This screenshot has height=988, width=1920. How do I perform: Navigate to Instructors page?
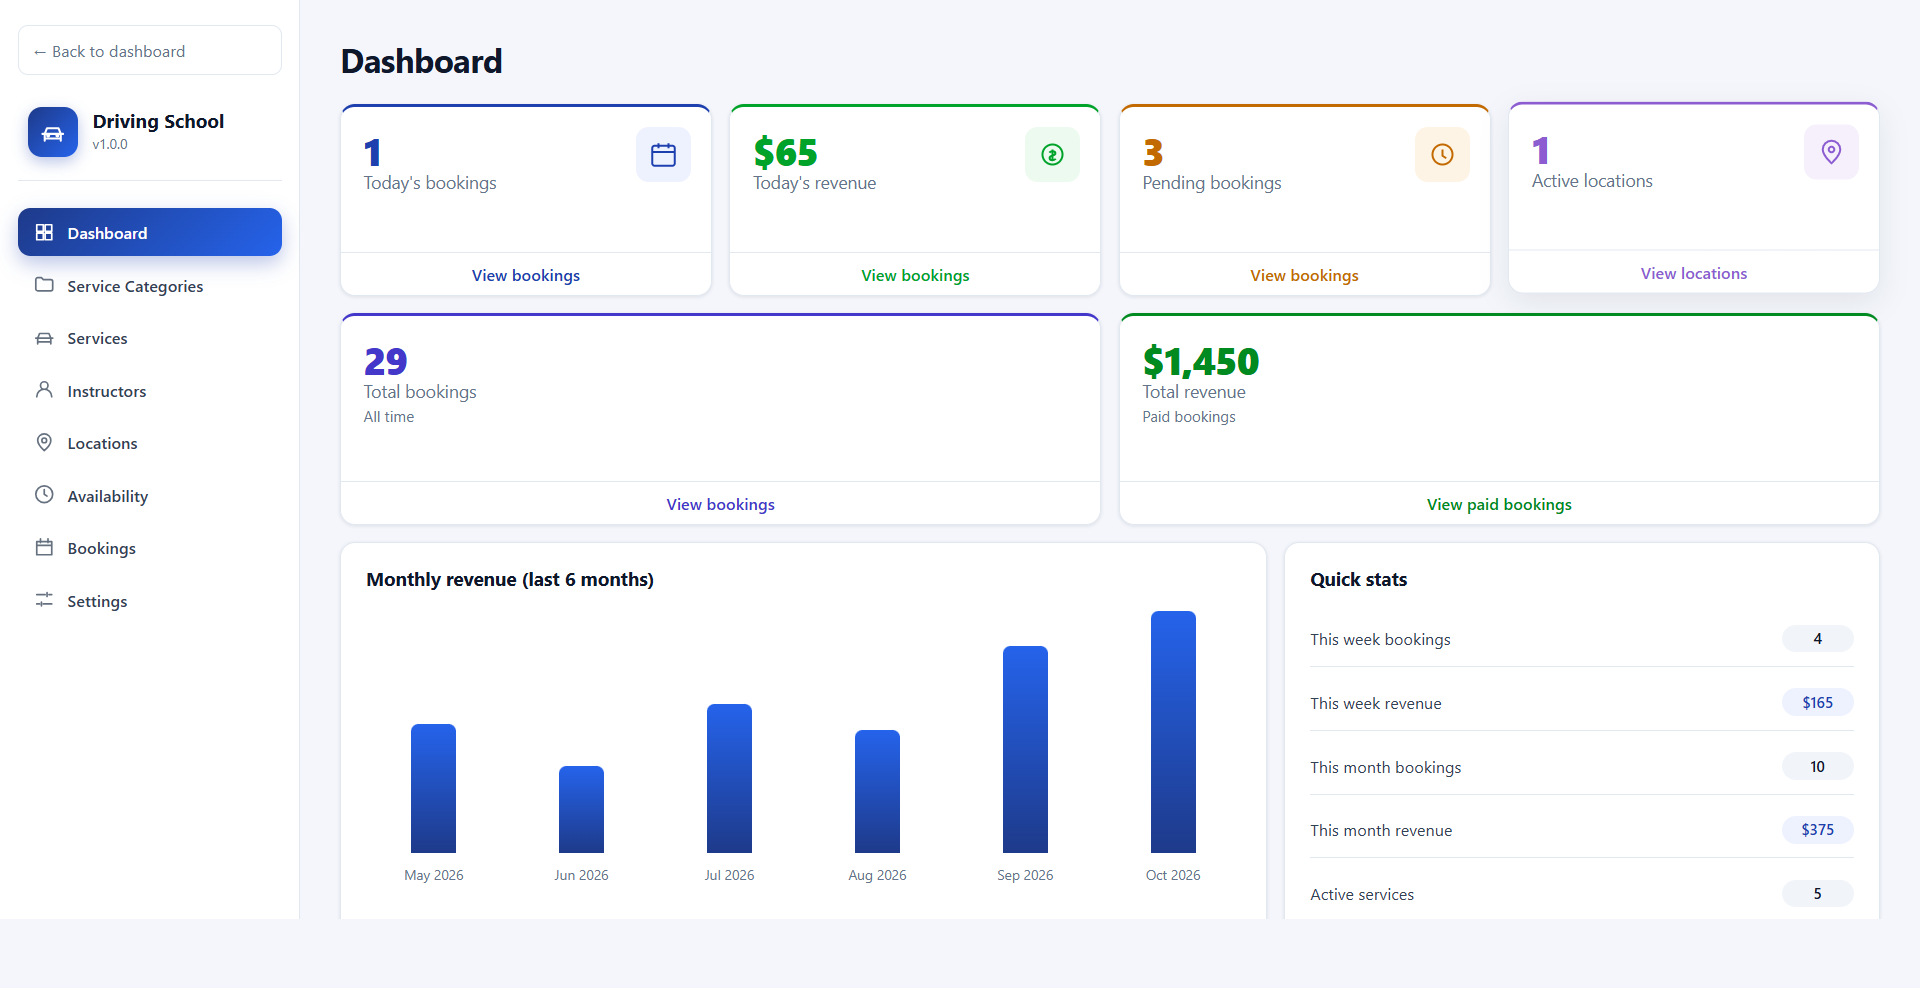[x=150, y=391]
